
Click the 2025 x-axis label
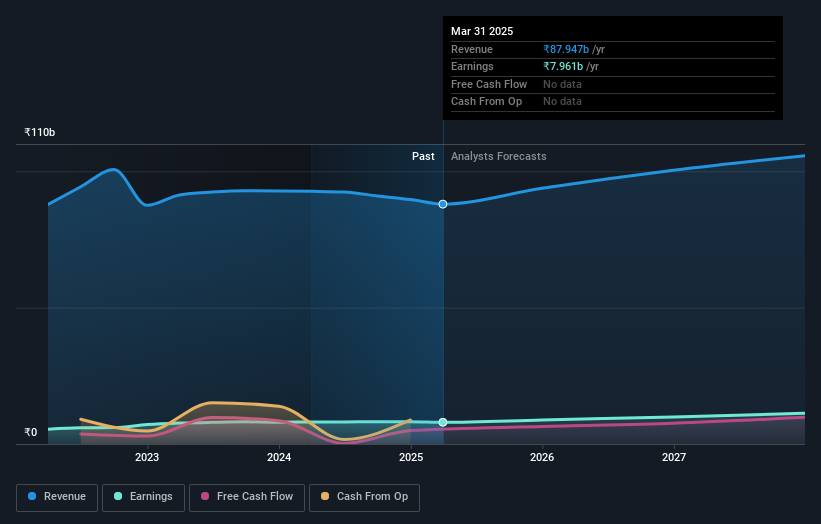click(411, 458)
